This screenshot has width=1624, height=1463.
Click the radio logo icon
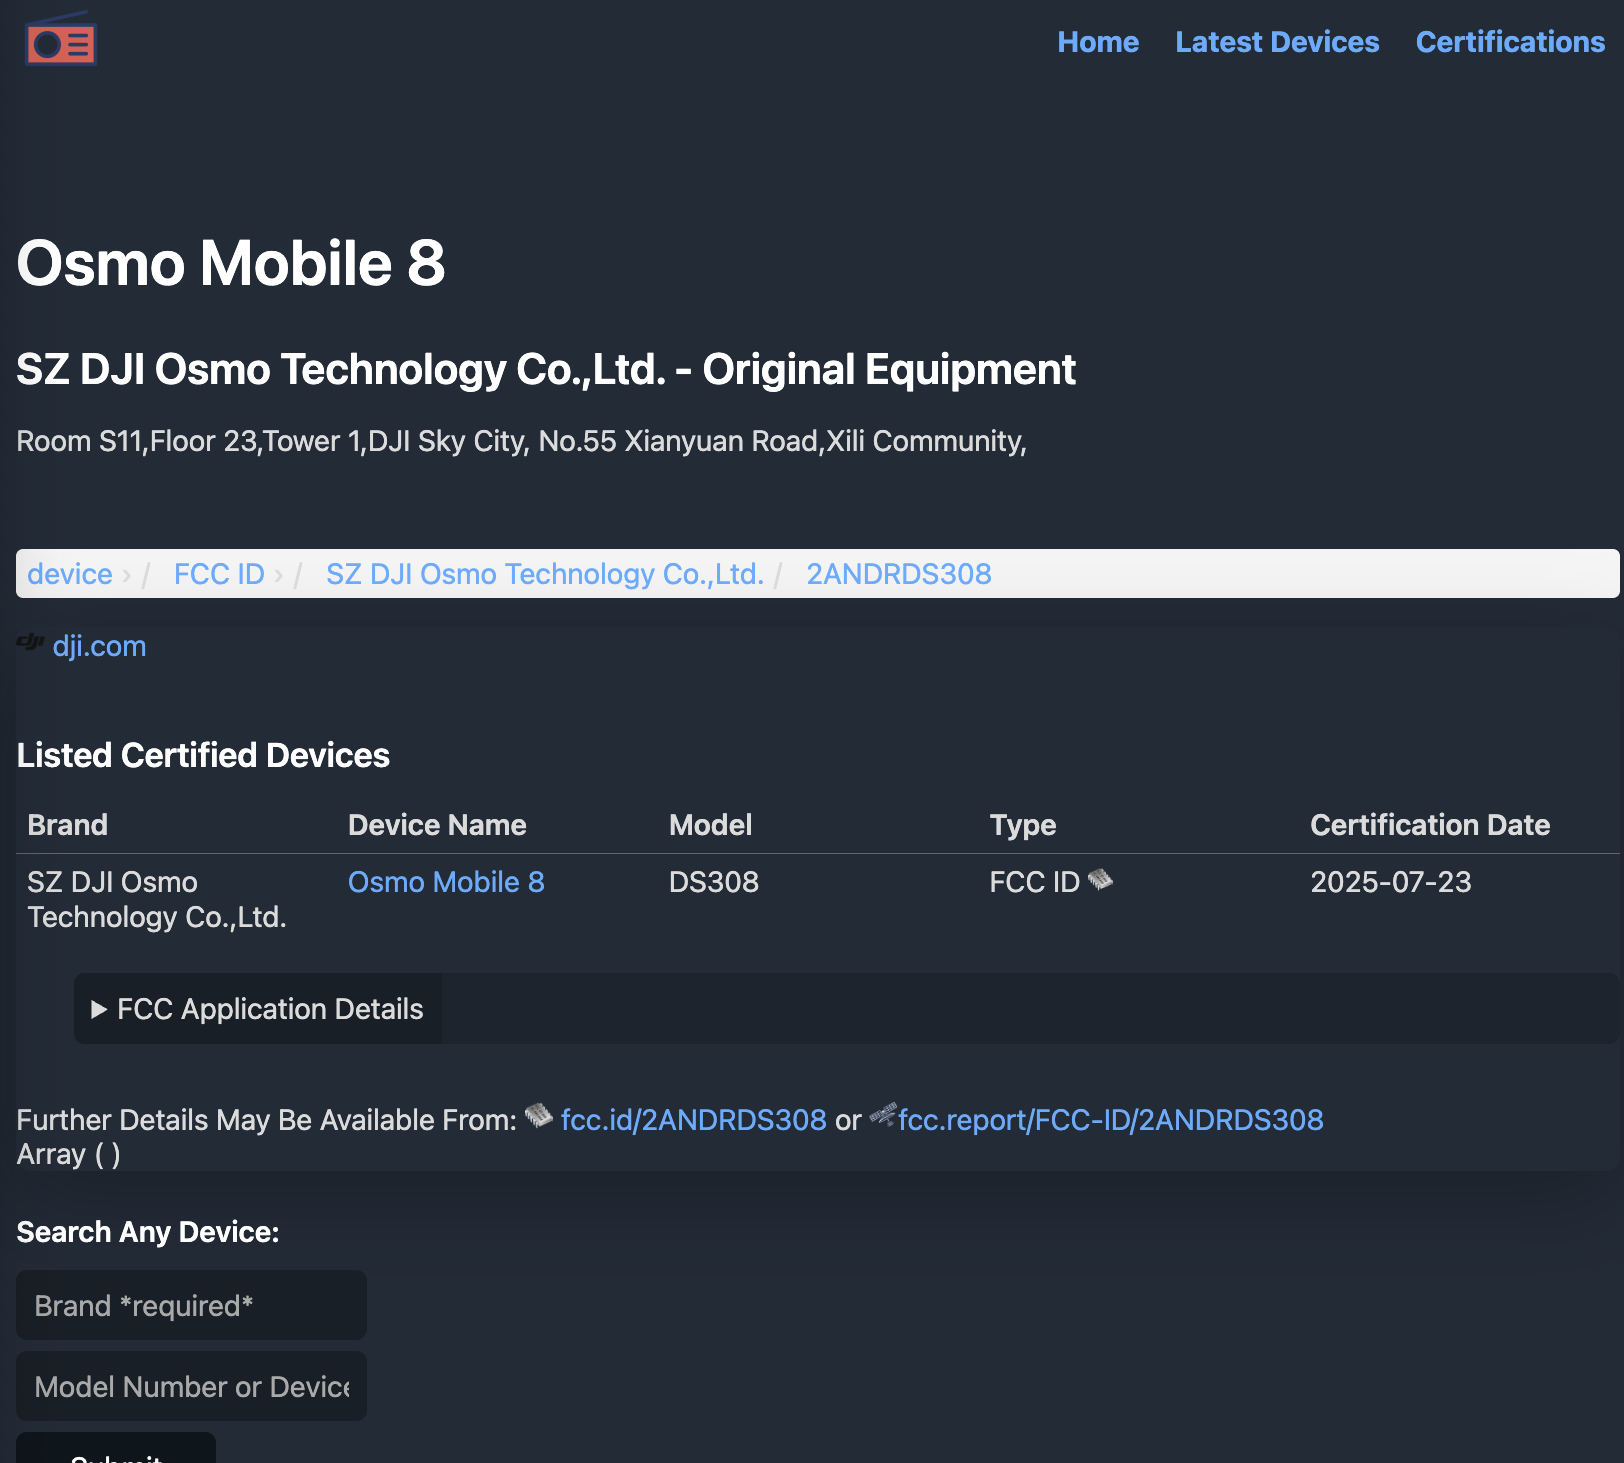(61, 41)
